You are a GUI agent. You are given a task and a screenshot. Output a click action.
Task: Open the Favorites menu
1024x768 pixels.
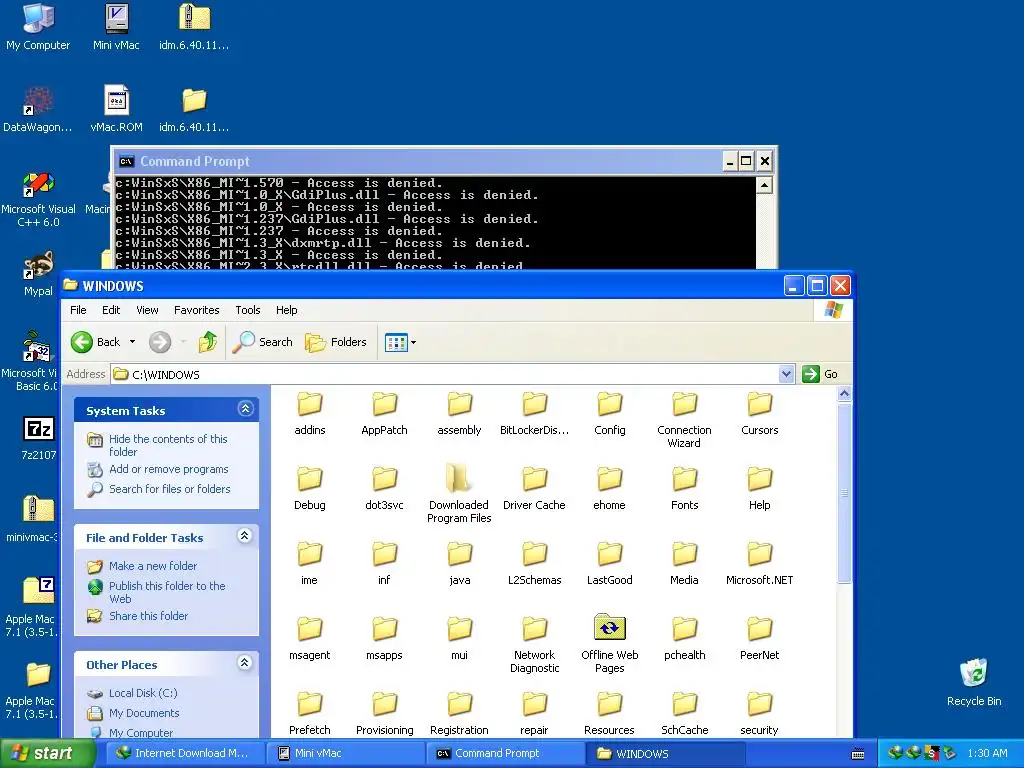(x=197, y=310)
